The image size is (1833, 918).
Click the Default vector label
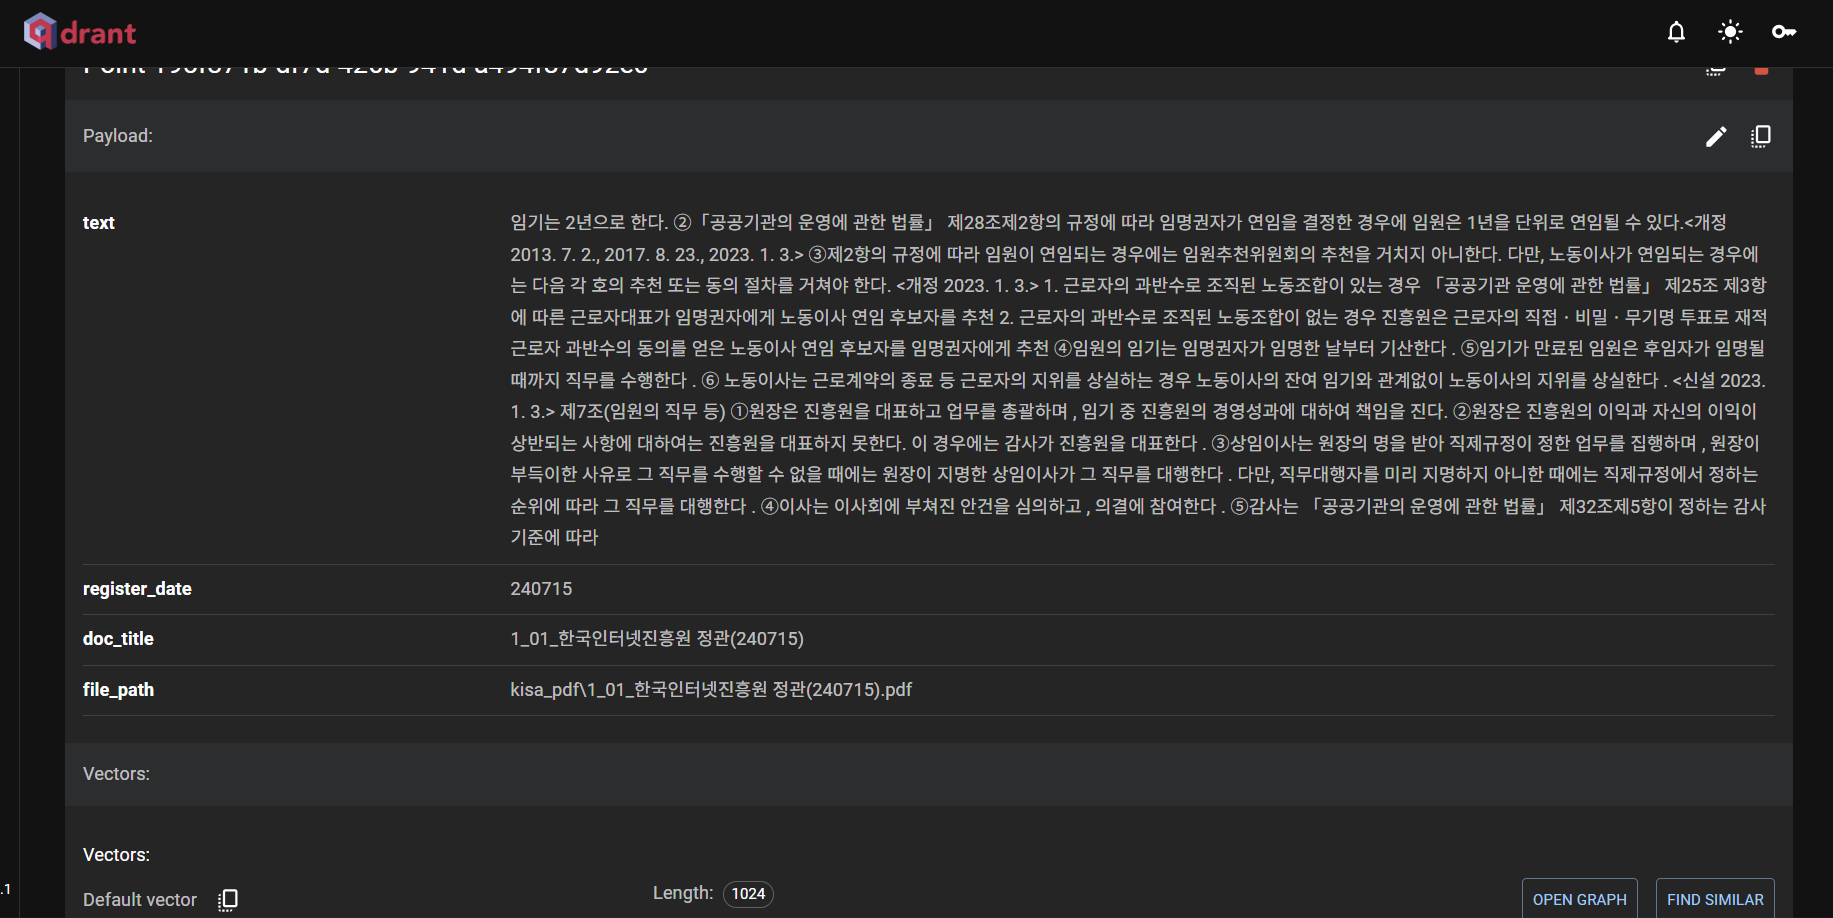(x=140, y=900)
